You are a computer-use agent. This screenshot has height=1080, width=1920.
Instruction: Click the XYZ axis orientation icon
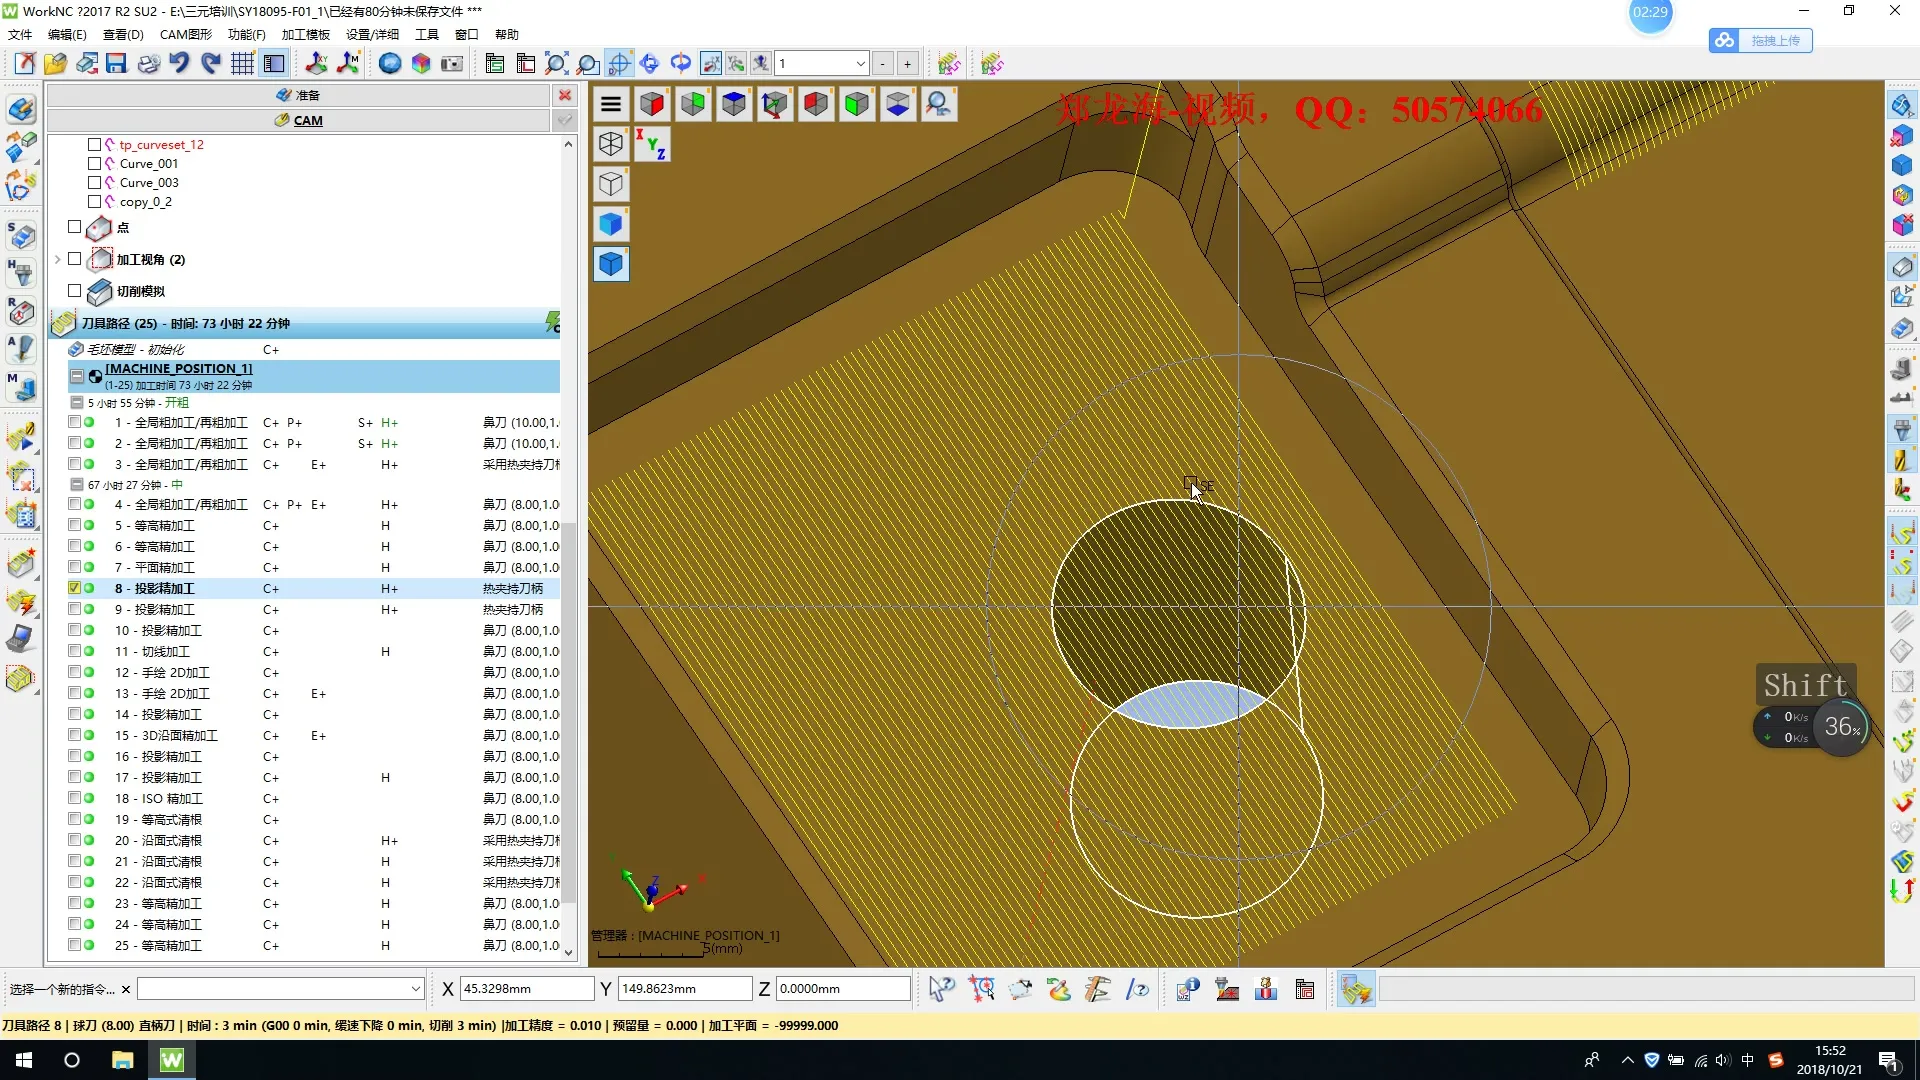click(651, 144)
